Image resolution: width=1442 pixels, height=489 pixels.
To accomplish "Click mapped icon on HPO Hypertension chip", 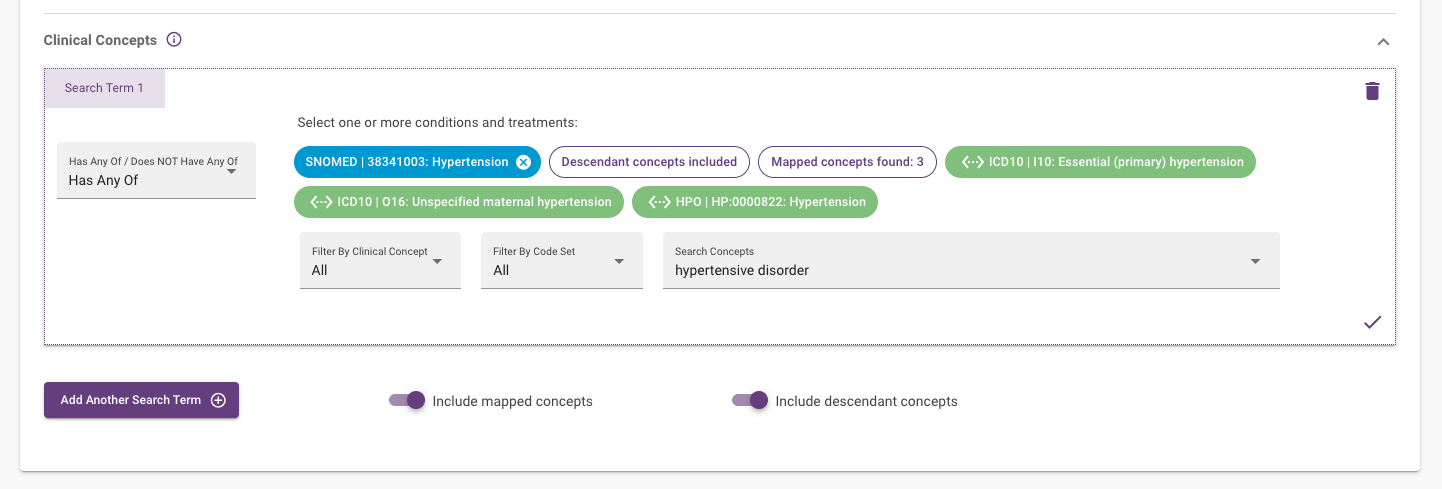I will pyautogui.click(x=659, y=202).
